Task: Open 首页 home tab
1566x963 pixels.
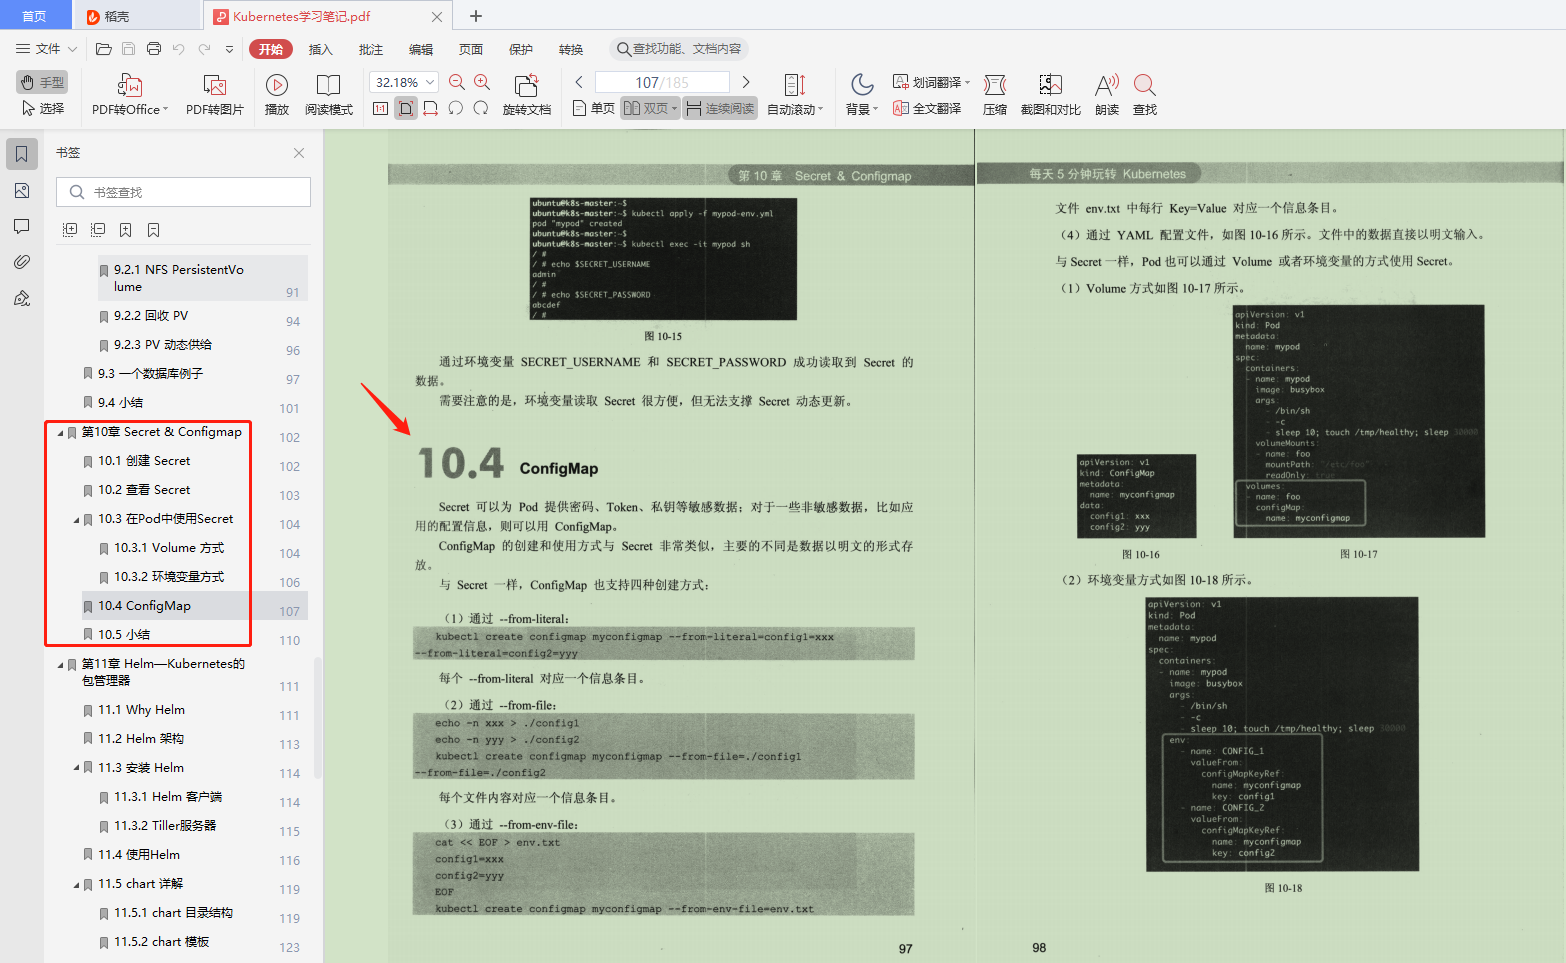Action: (35, 16)
